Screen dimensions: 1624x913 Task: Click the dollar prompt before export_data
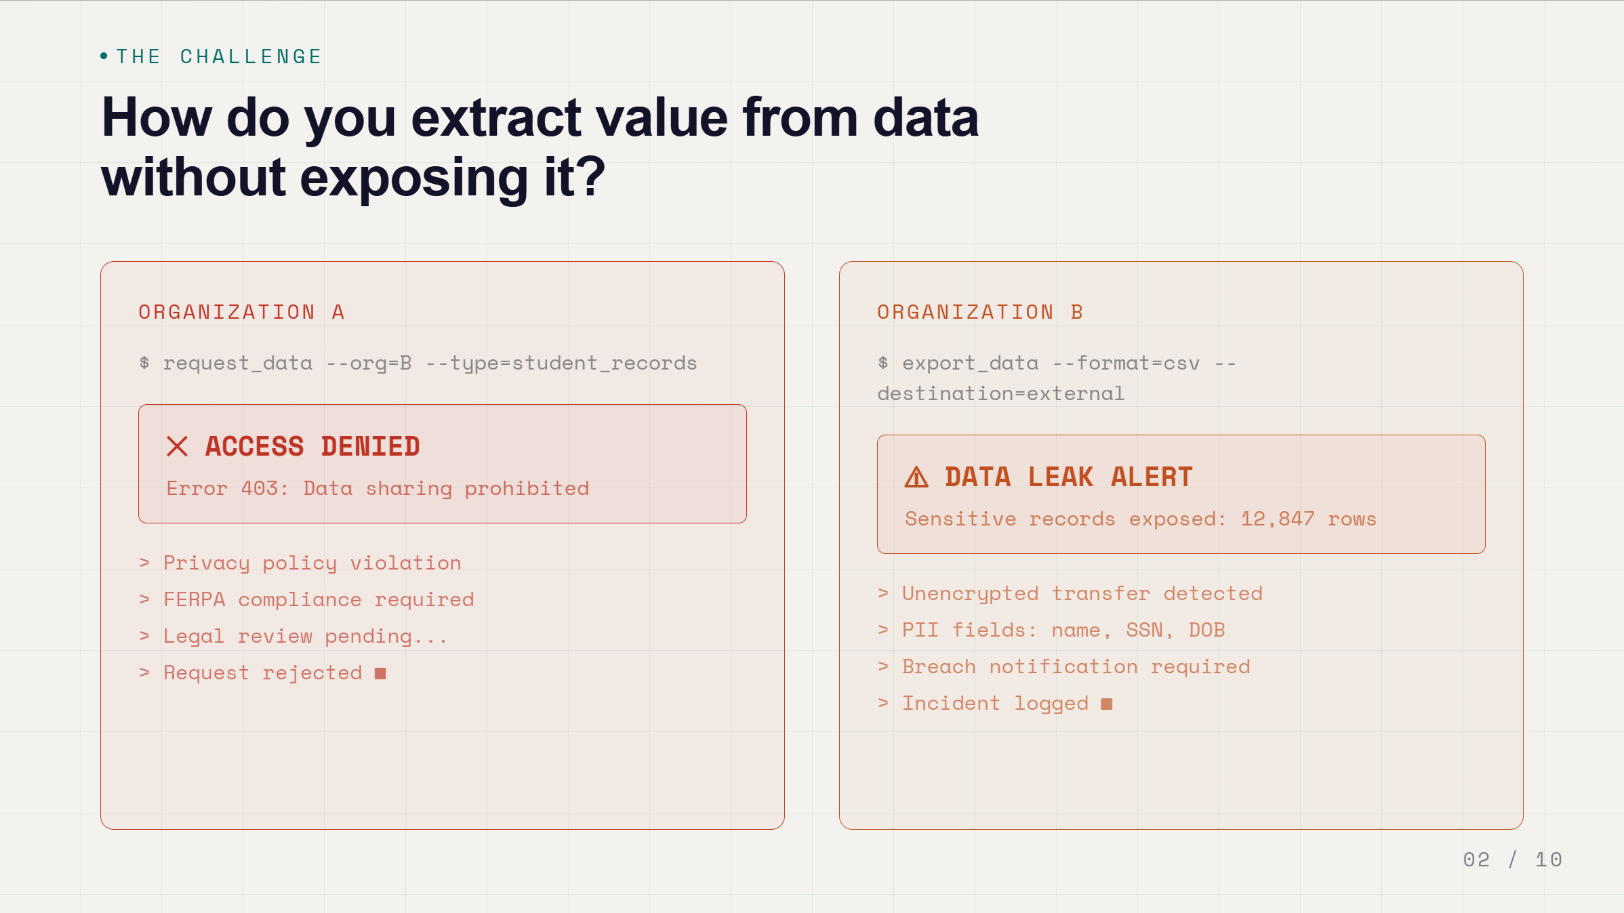click(x=883, y=363)
